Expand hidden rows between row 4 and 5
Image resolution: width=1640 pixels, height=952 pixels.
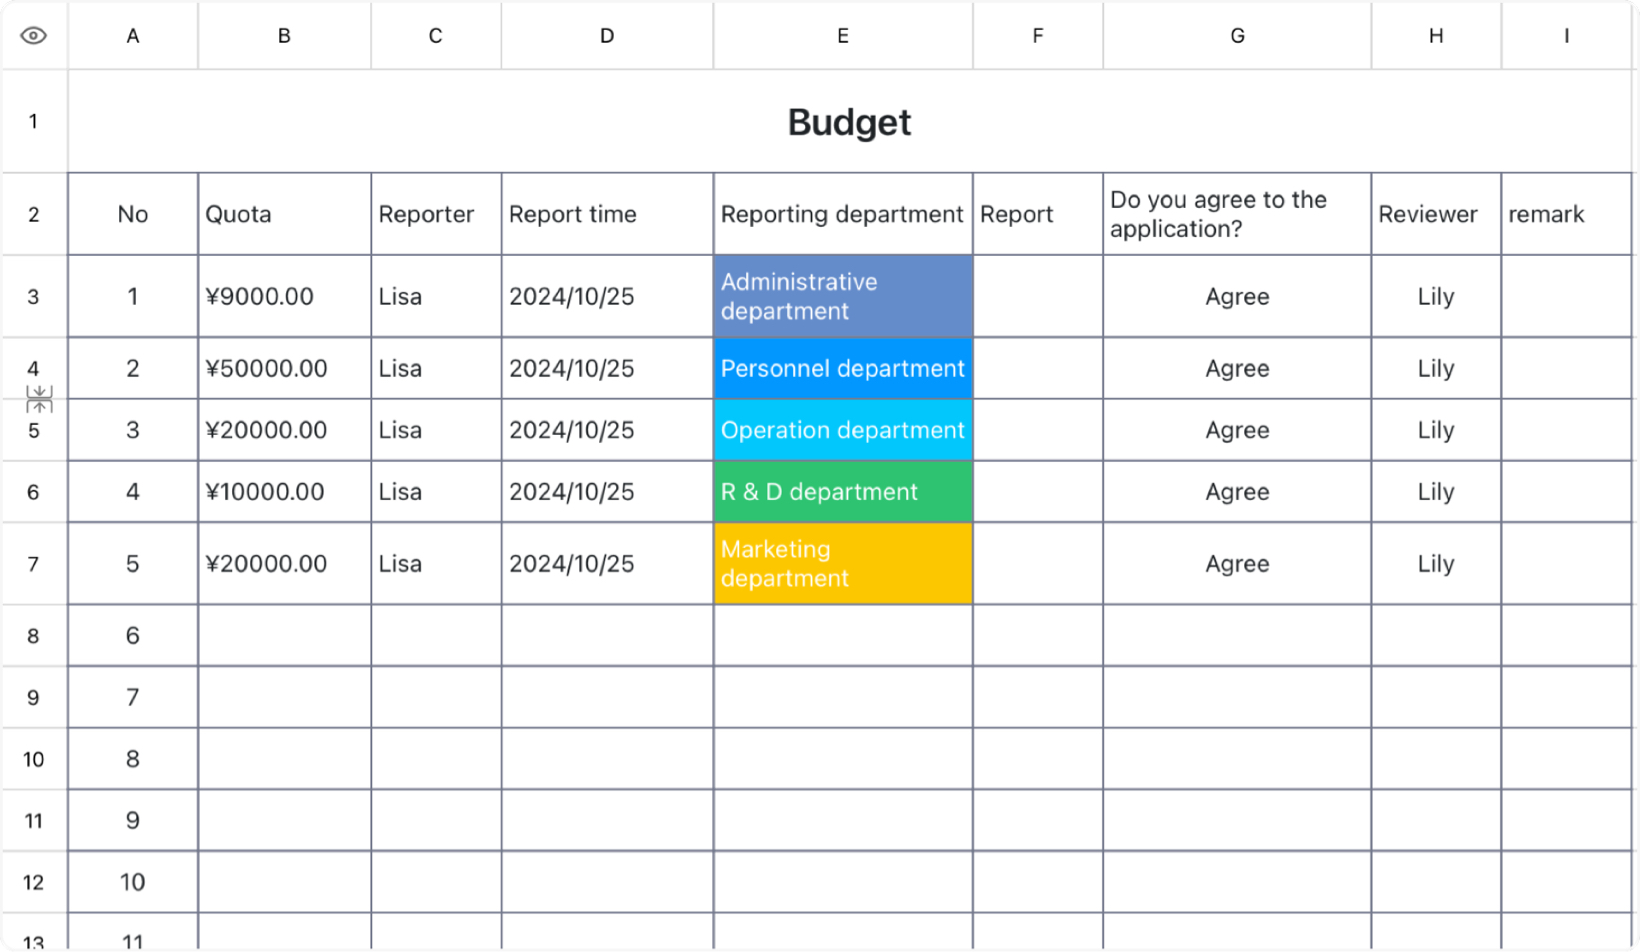(39, 399)
